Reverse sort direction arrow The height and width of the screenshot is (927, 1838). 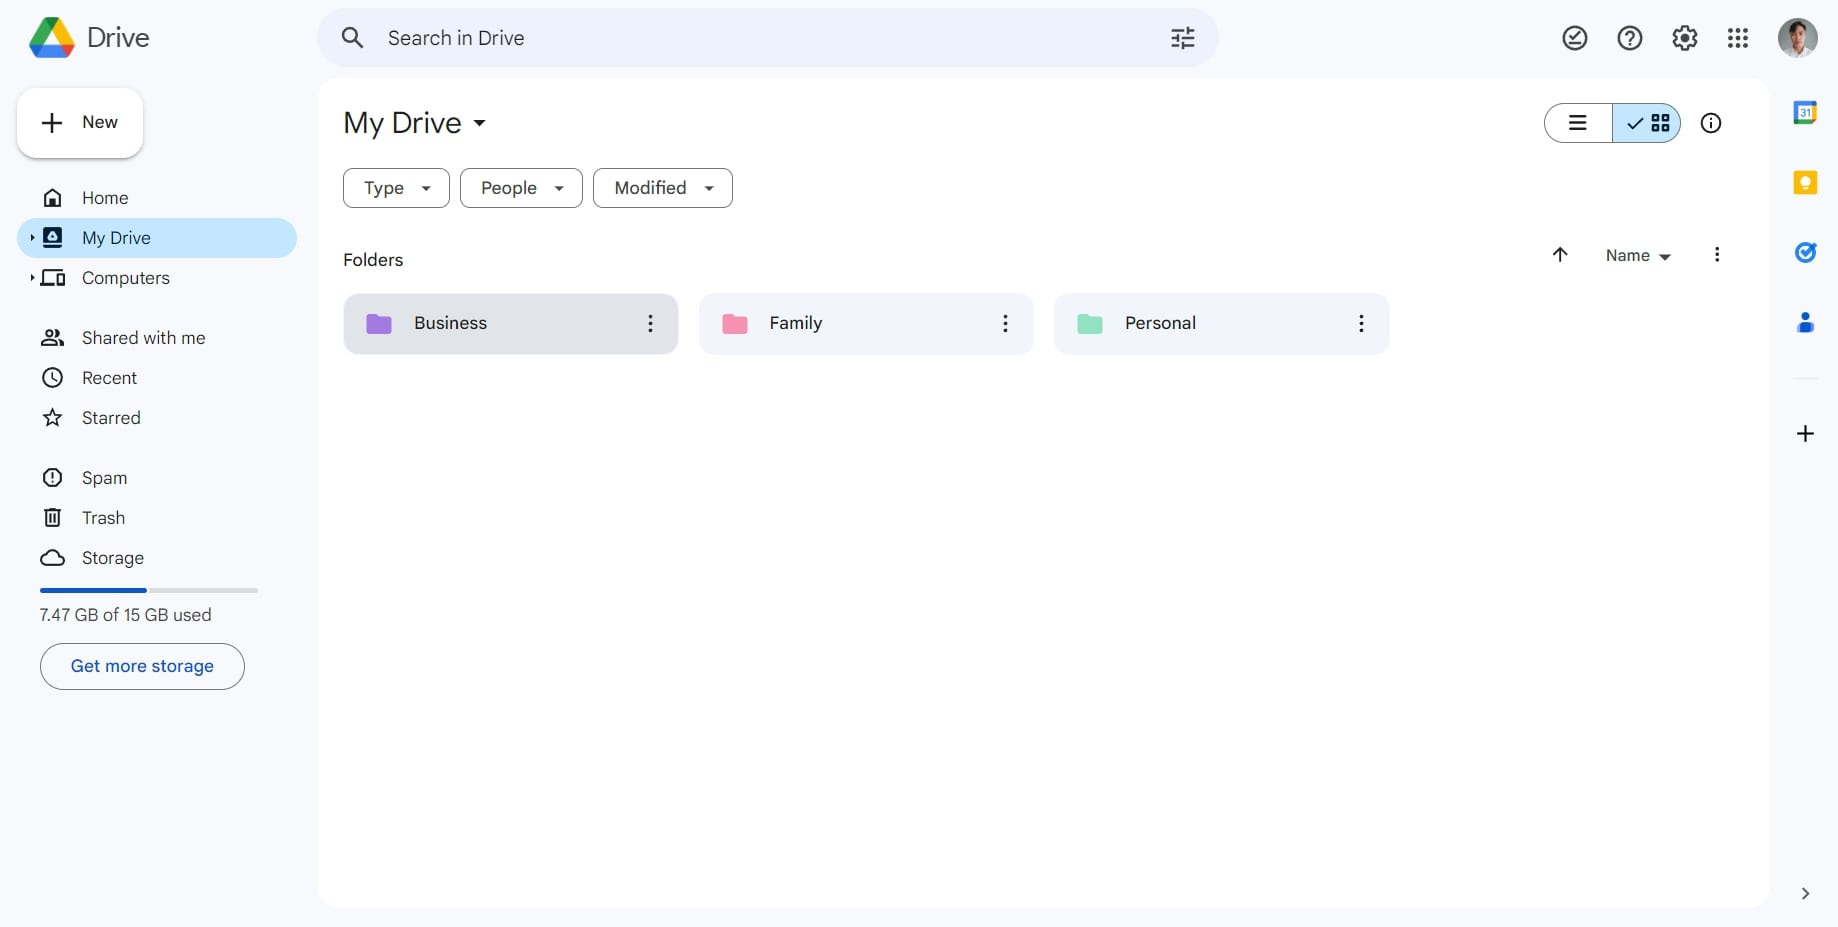pyautogui.click(x=1560, y=255)
